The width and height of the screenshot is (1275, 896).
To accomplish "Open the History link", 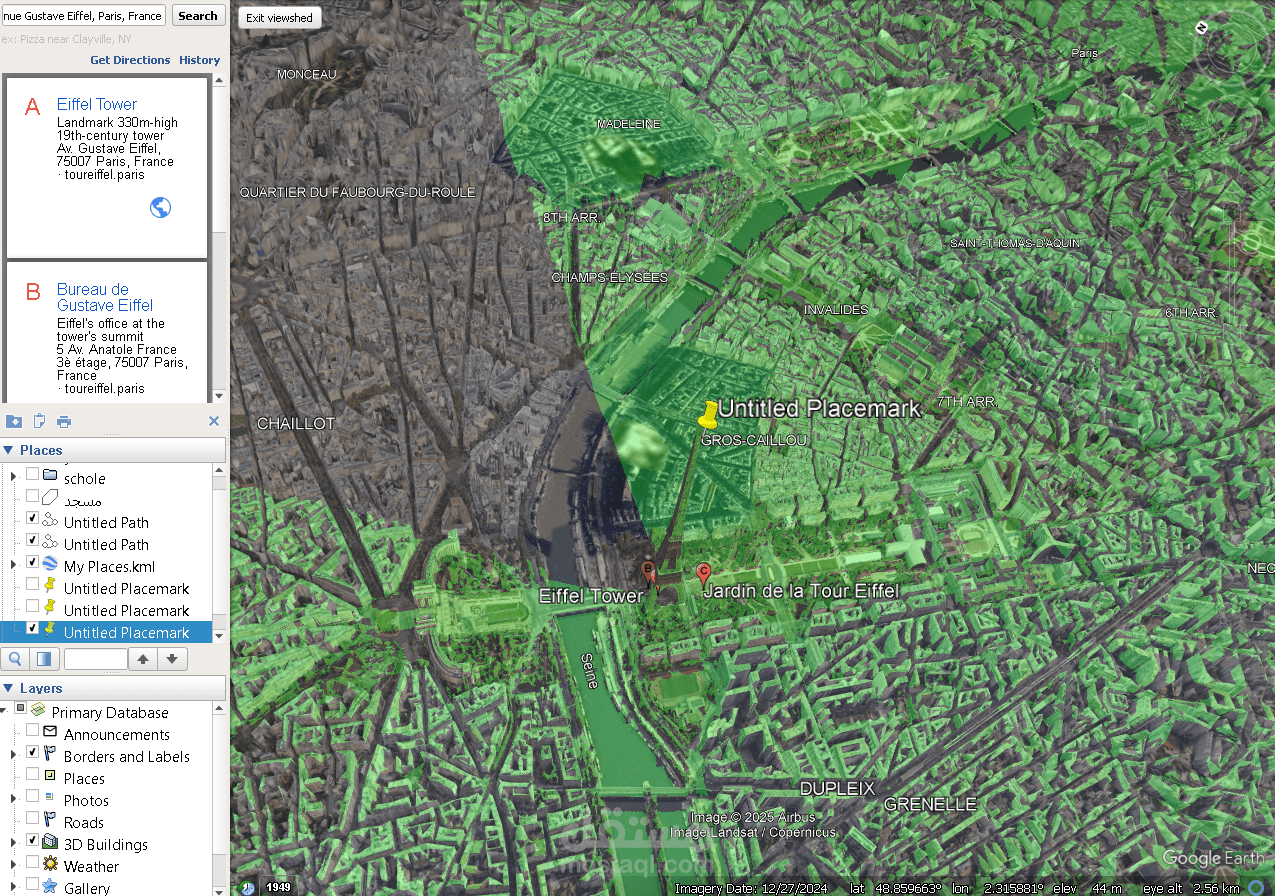I will [200, 60].
